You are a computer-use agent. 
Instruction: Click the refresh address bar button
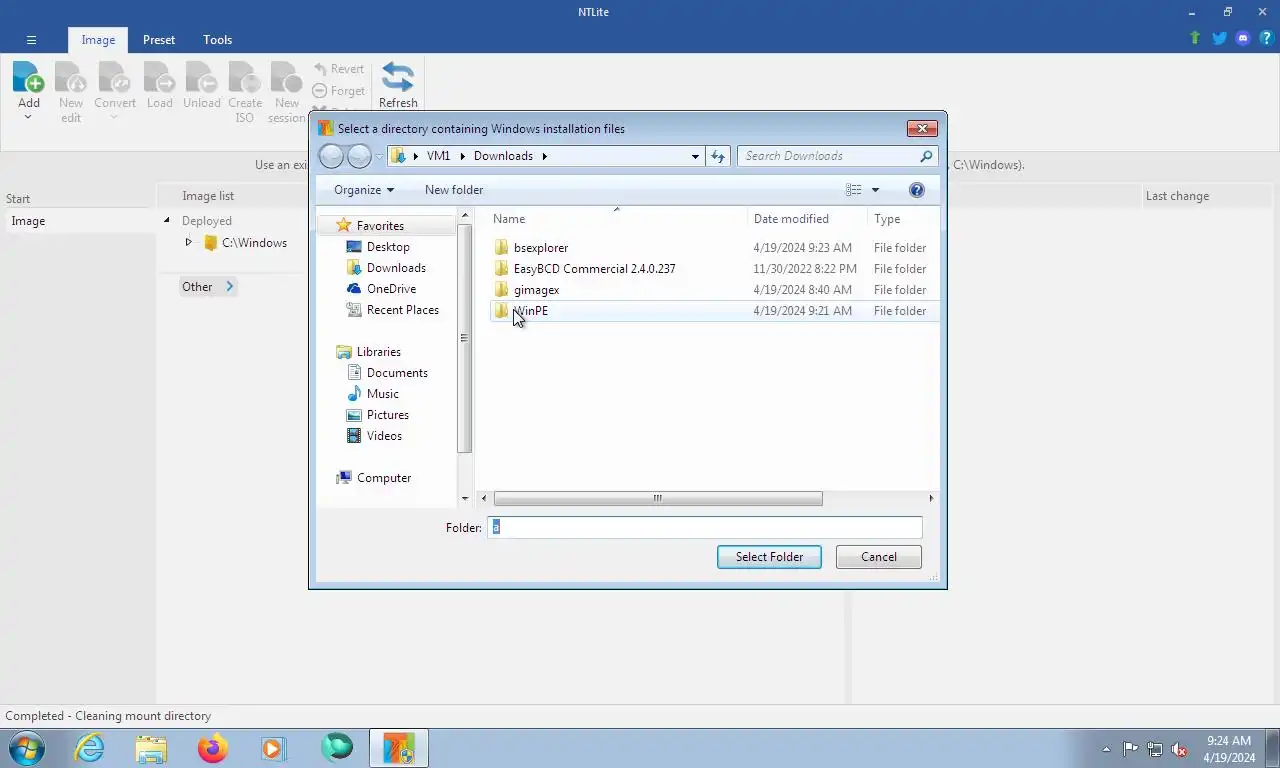(x=718, y=156)
